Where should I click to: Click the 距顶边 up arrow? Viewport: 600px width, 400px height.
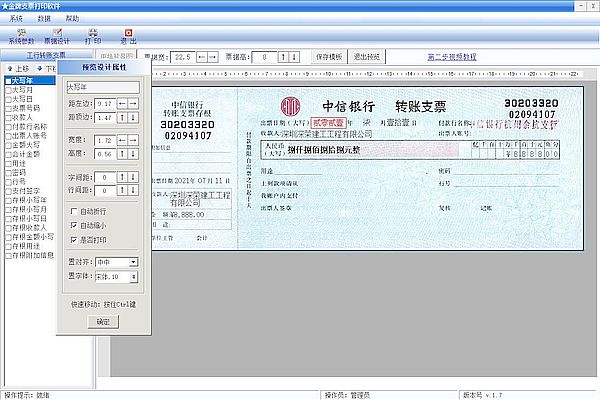click(122, 117)
